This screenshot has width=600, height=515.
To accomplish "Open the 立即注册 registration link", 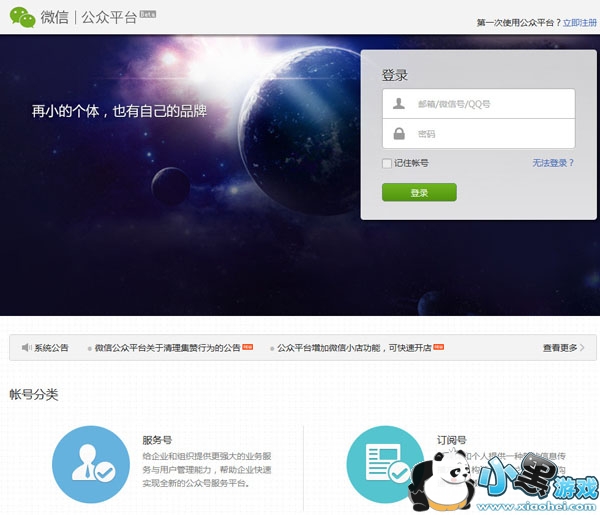I will tap(579, 23).
